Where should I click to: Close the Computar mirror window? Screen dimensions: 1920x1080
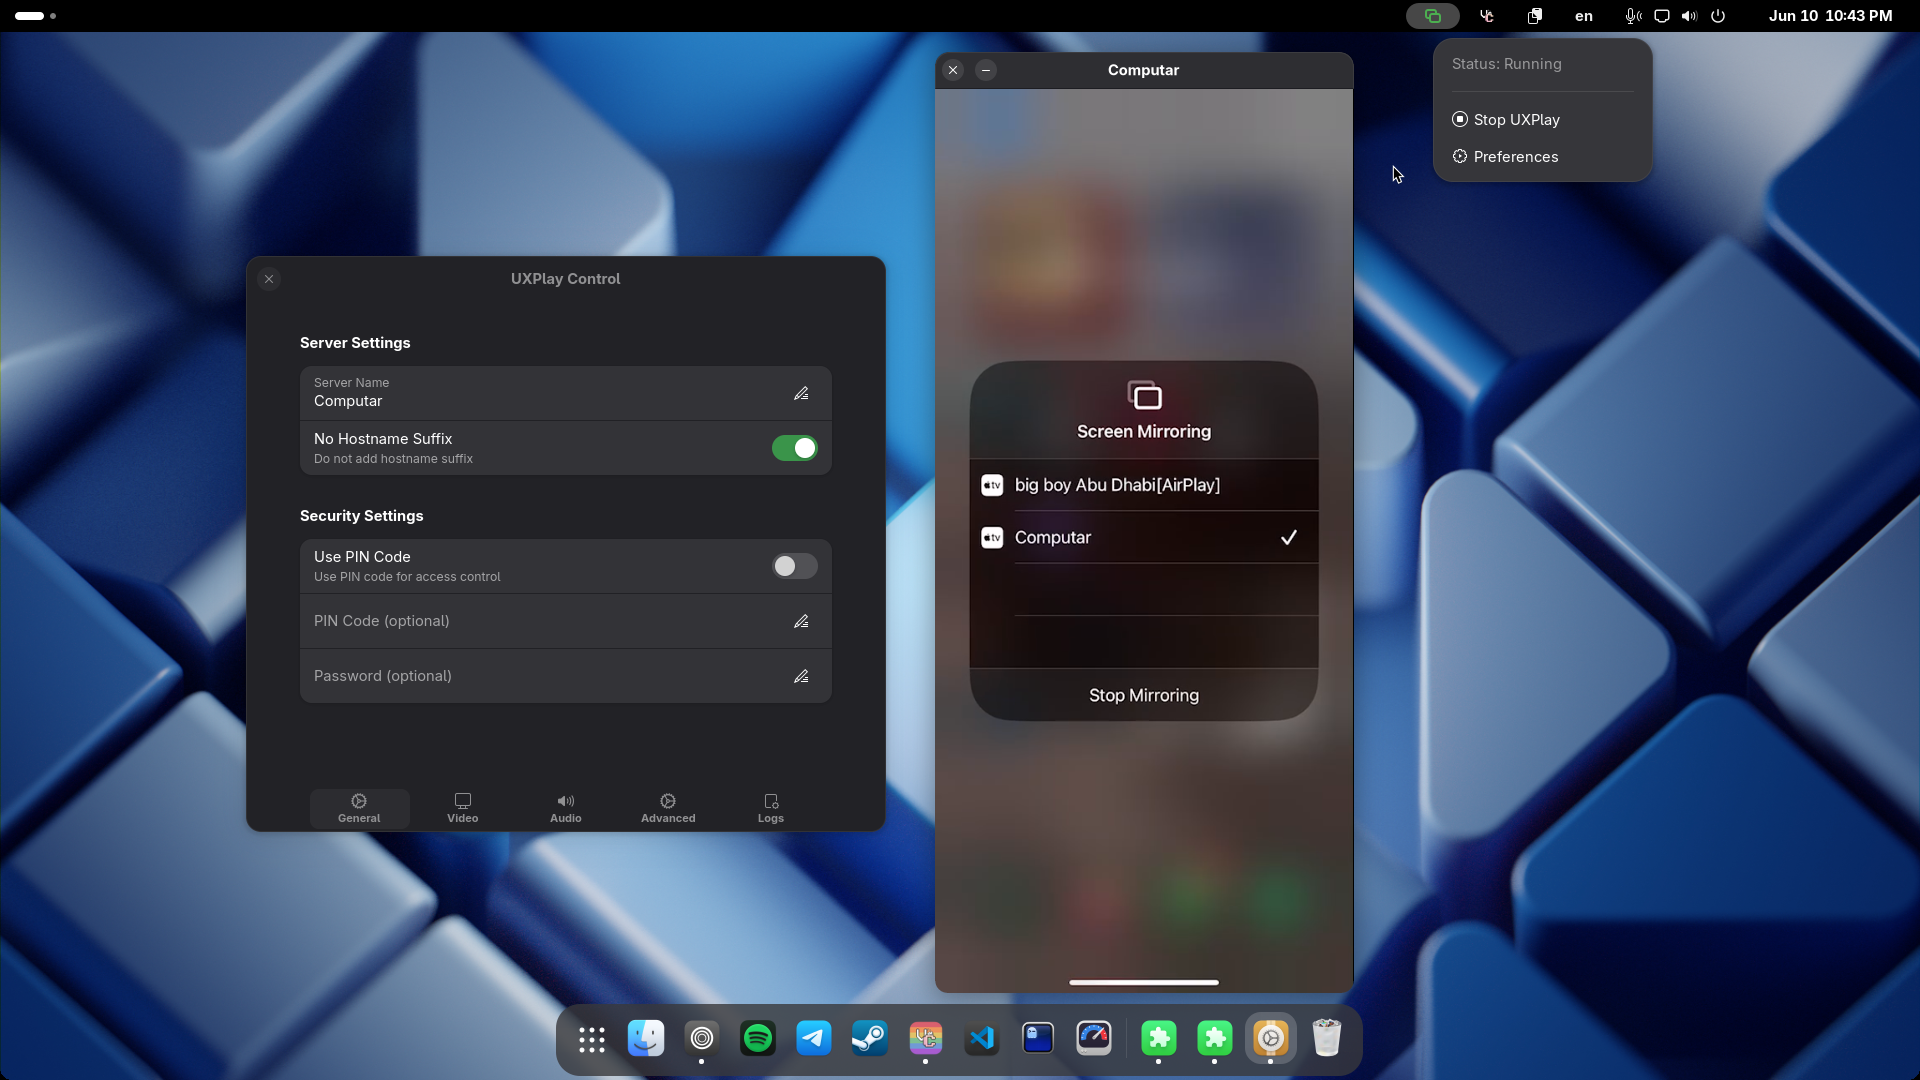tap(953, 70)
